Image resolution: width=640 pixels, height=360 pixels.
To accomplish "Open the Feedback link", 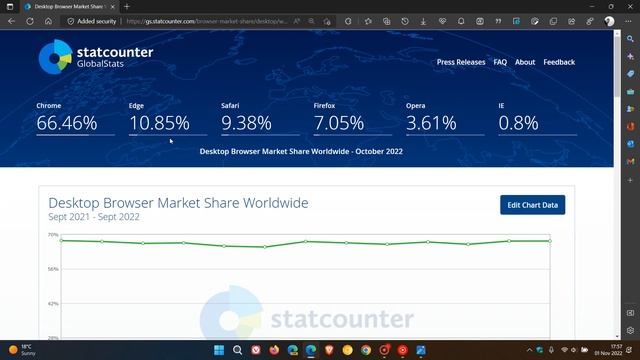I will (559, 62).
